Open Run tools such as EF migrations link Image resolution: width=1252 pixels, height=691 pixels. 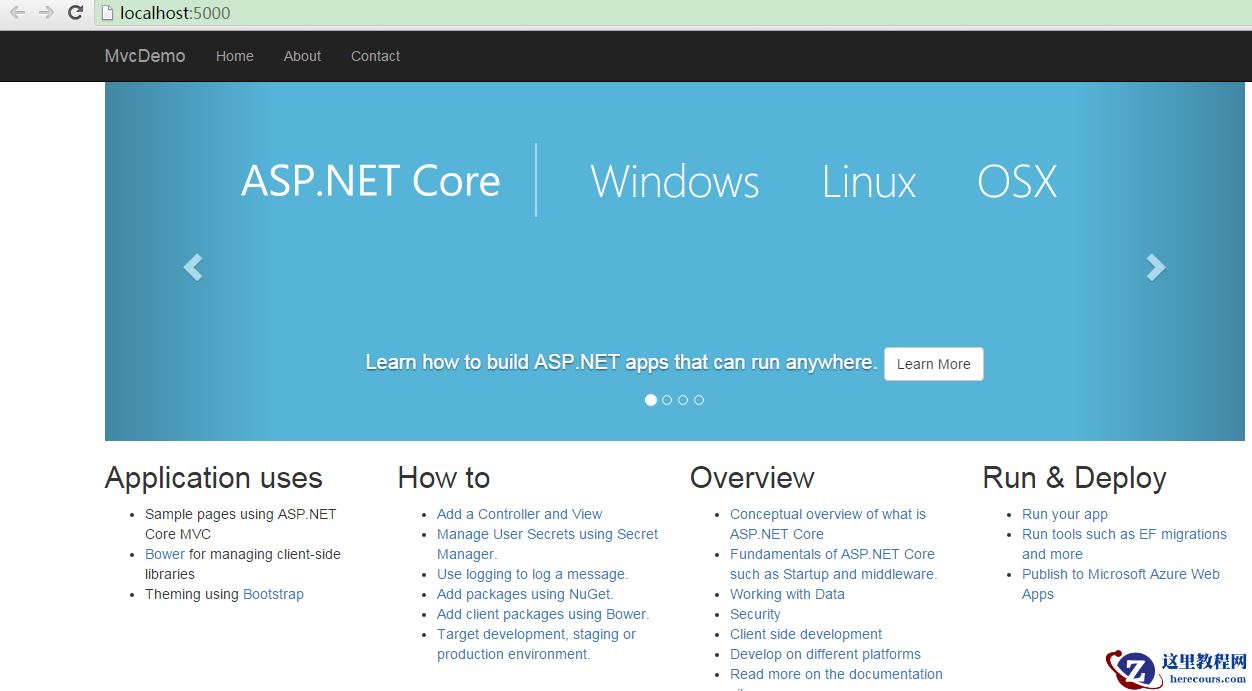[1124, 544]
